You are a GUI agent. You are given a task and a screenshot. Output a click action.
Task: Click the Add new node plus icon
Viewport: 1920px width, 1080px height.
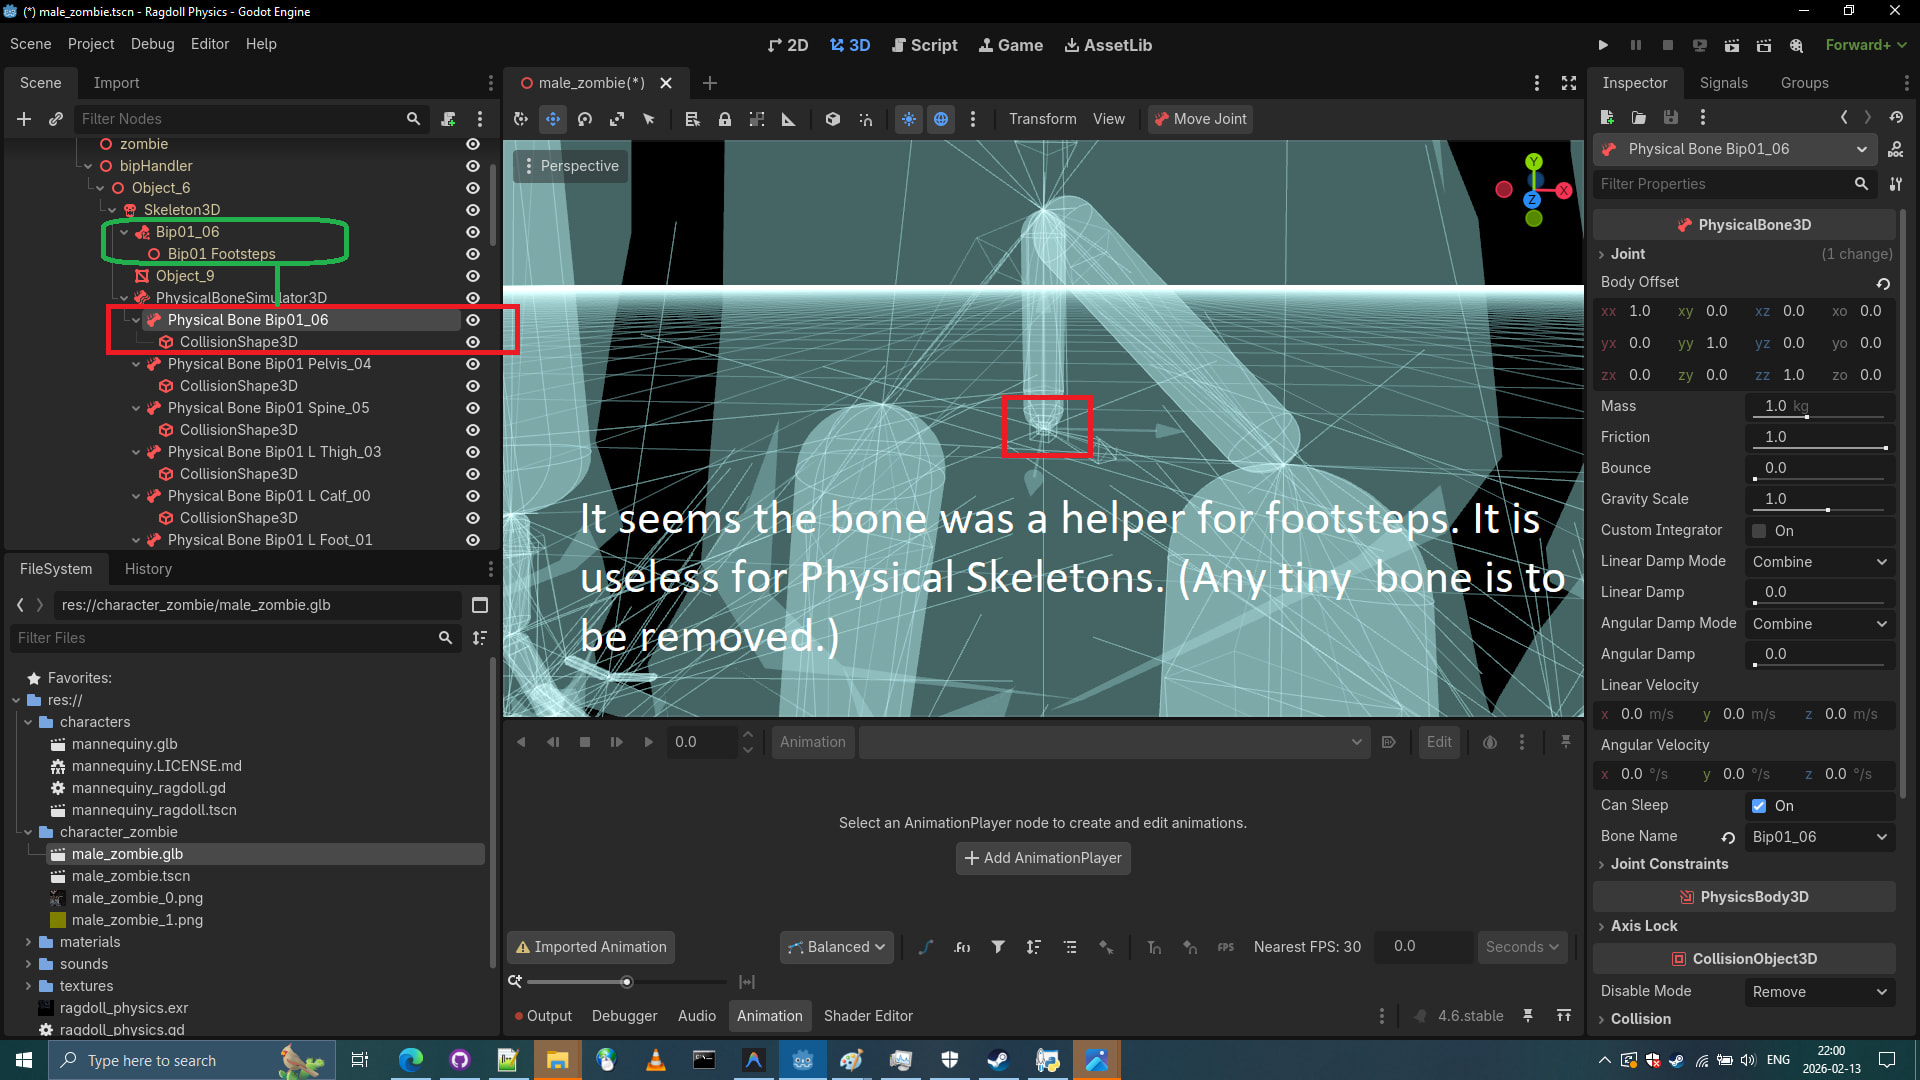24,119
